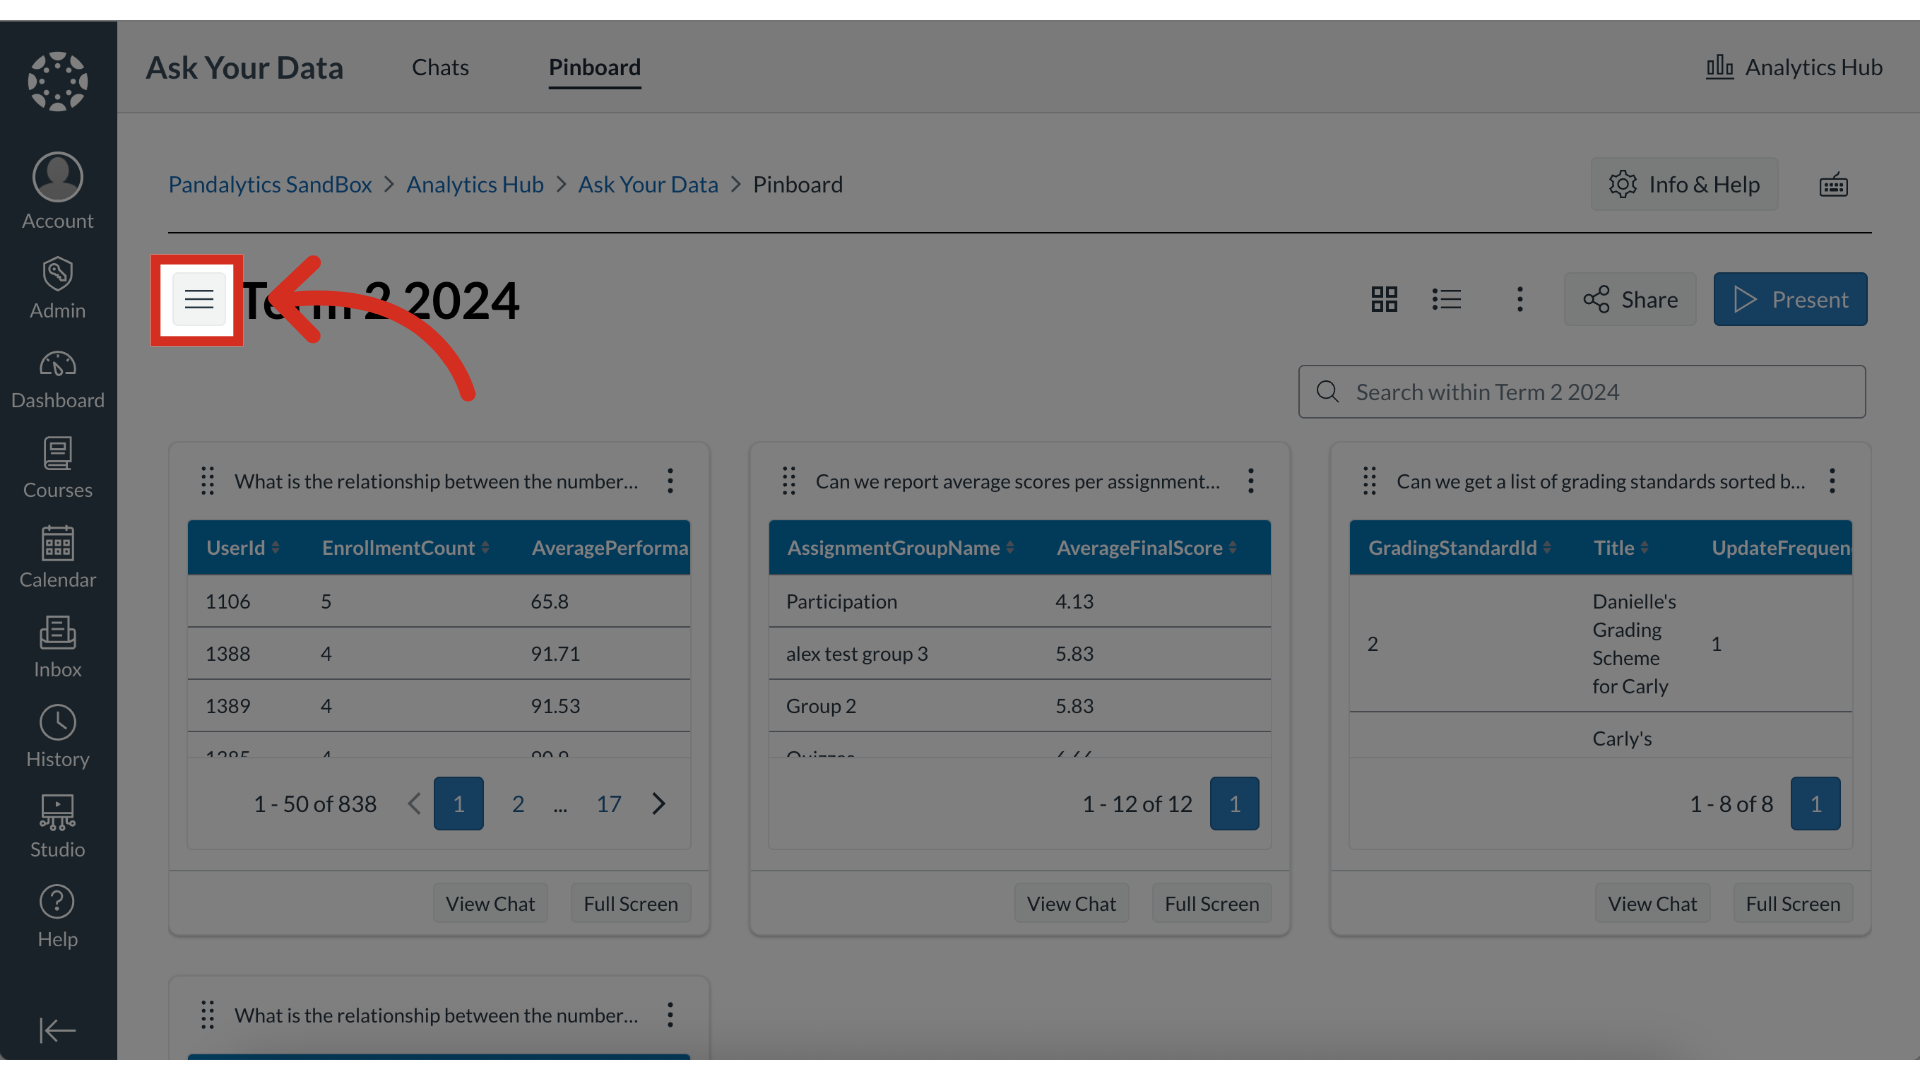Select the Group 2 row cell

[821, 706]
